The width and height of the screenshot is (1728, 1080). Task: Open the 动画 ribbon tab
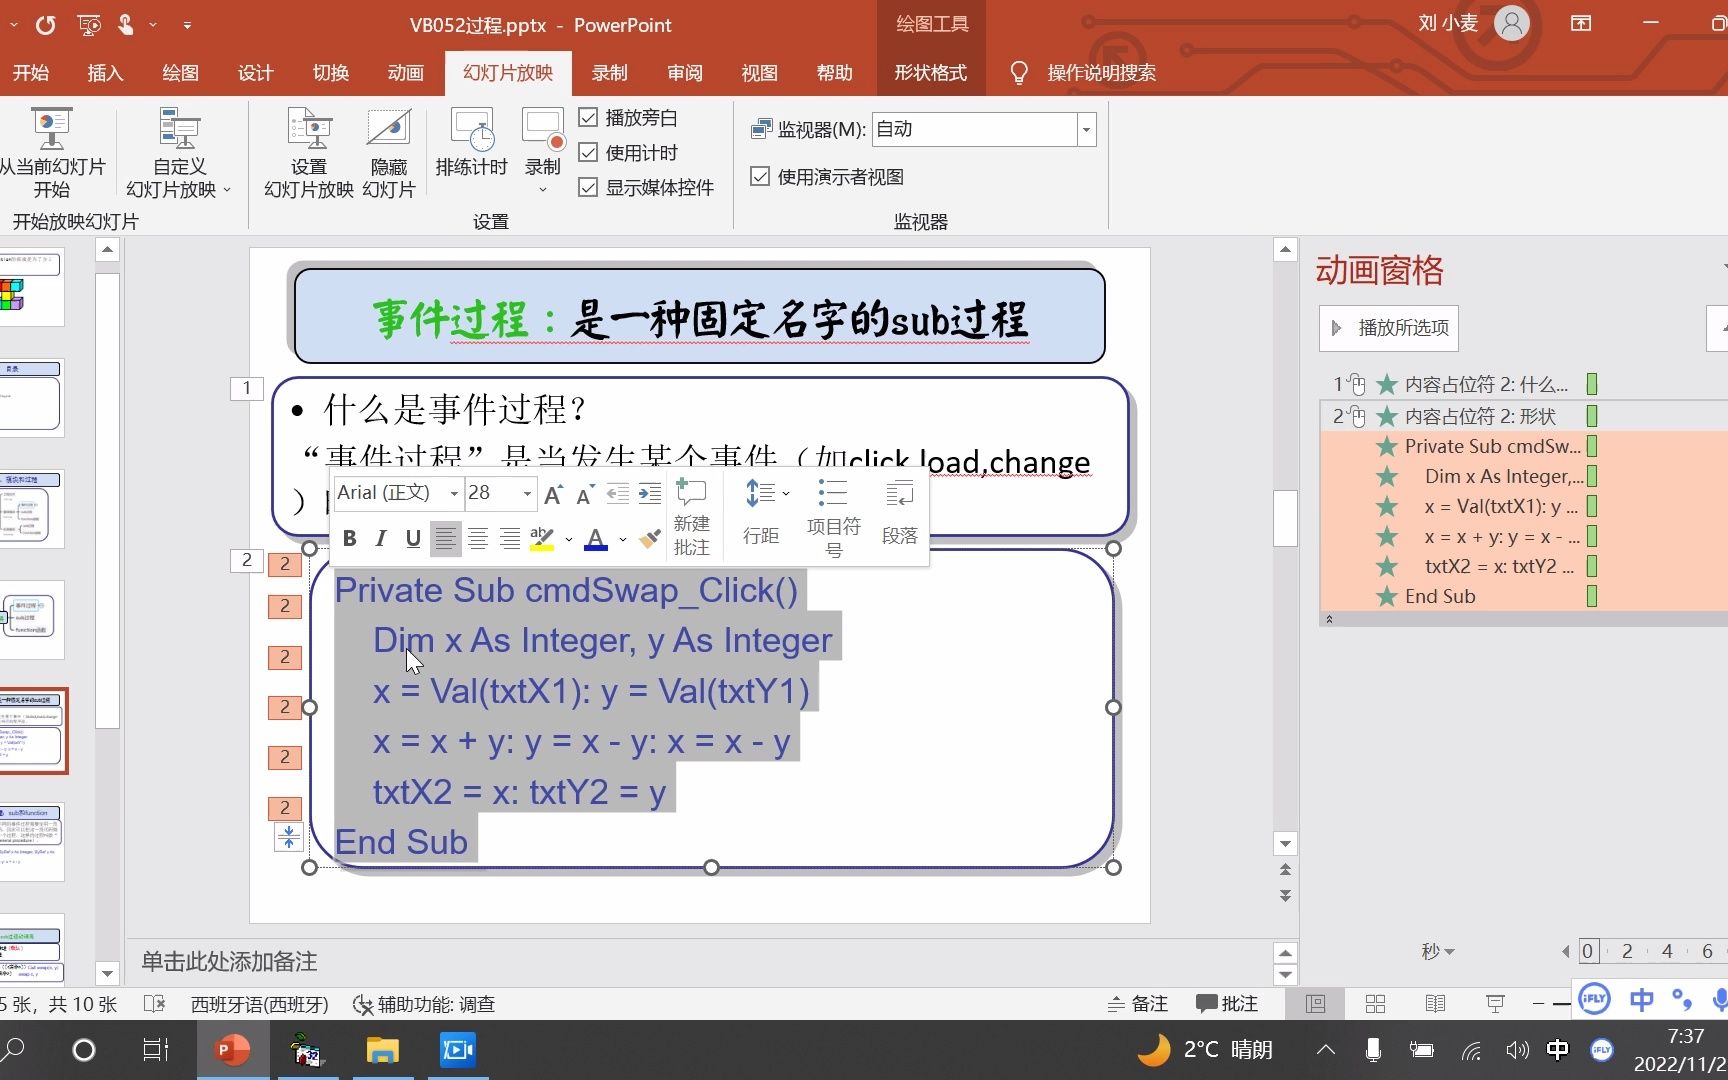(405, 72)
